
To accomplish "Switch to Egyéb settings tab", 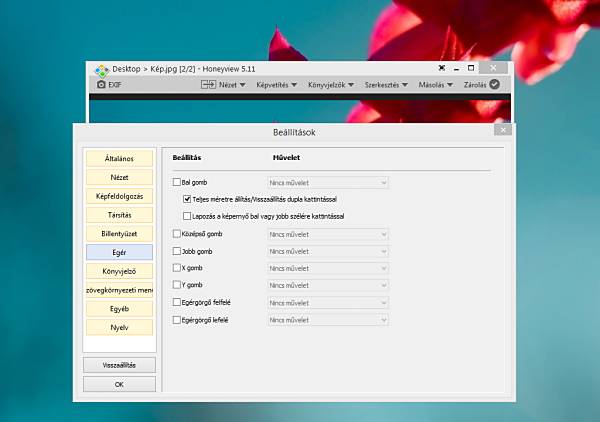I will click(x=119, y=309).
